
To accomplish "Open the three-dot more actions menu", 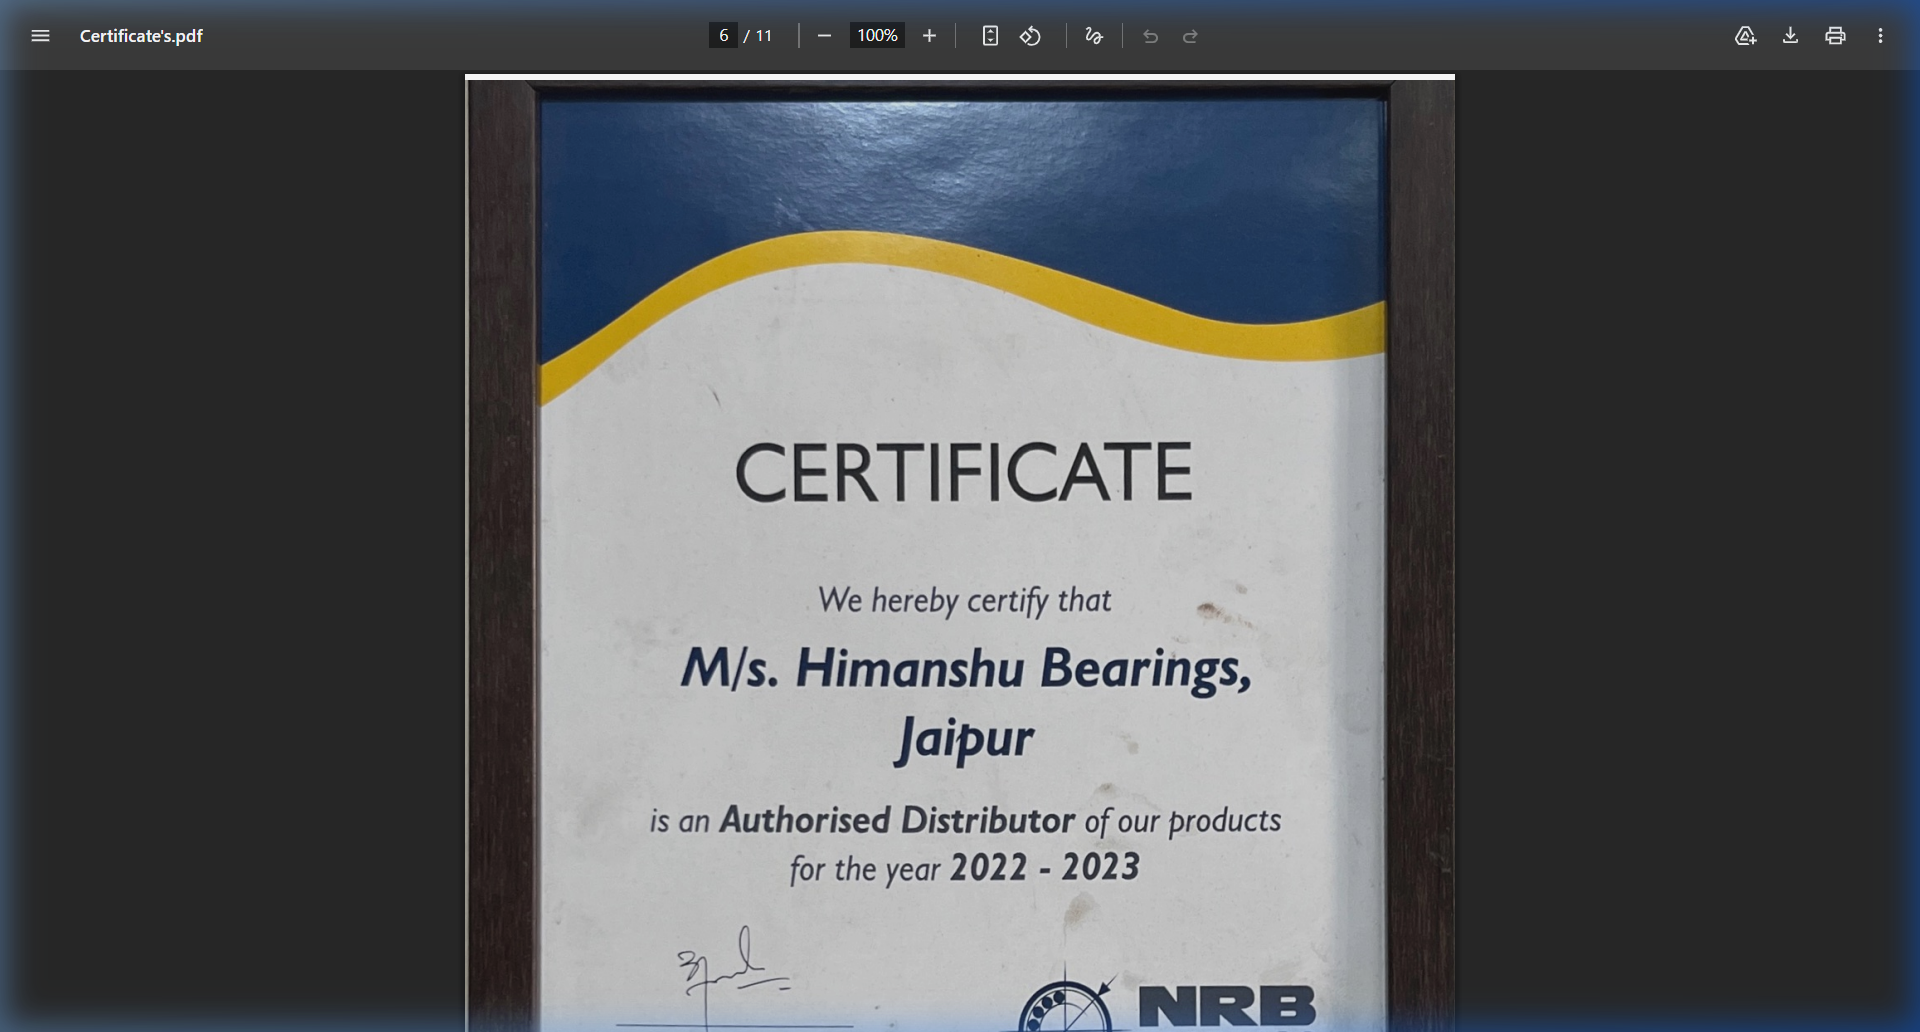I will pyautogui.click(x=1880, y=36).
